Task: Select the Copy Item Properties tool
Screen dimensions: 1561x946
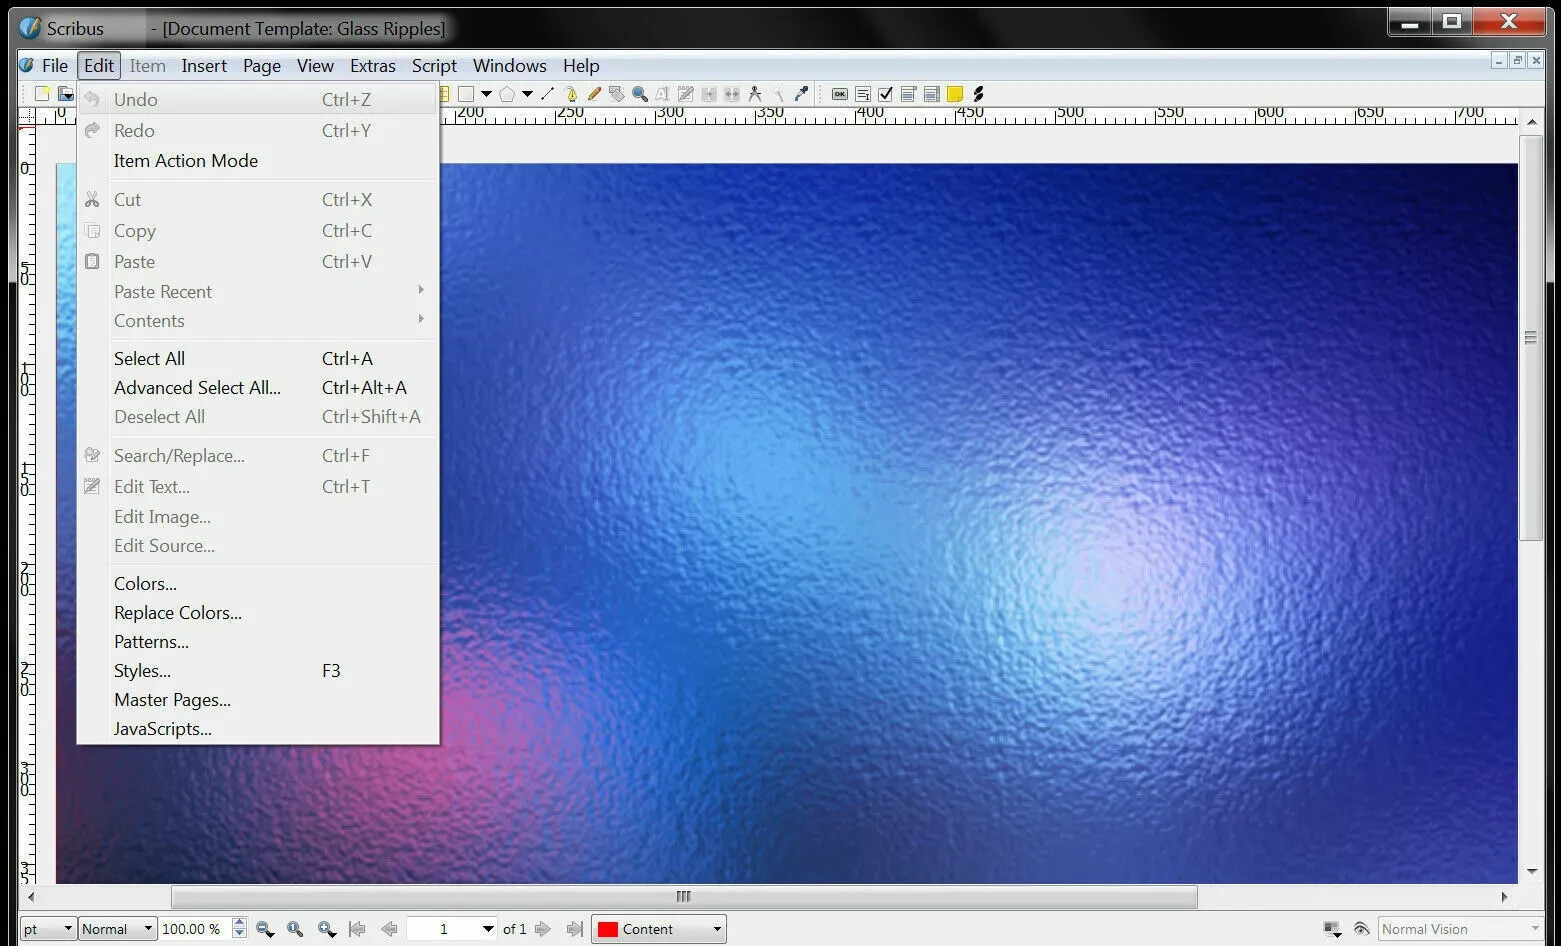Action: click(778, 94)
